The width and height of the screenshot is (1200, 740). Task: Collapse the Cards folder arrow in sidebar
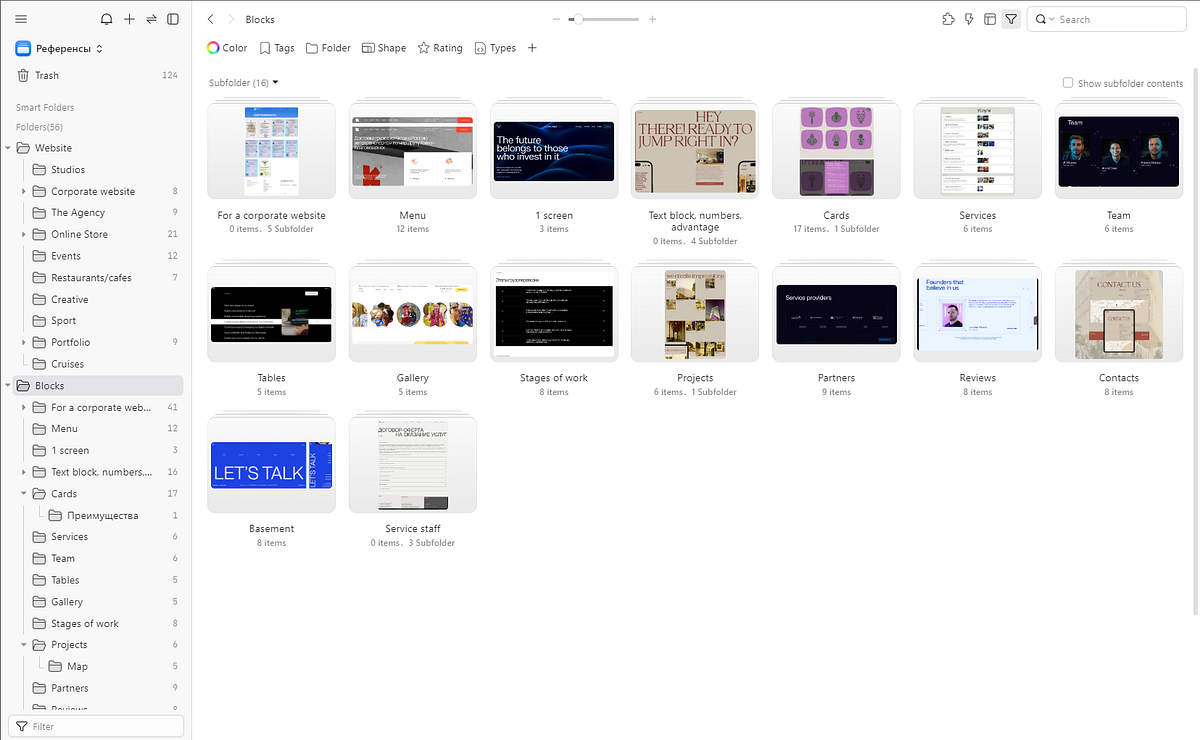(25, 494)
